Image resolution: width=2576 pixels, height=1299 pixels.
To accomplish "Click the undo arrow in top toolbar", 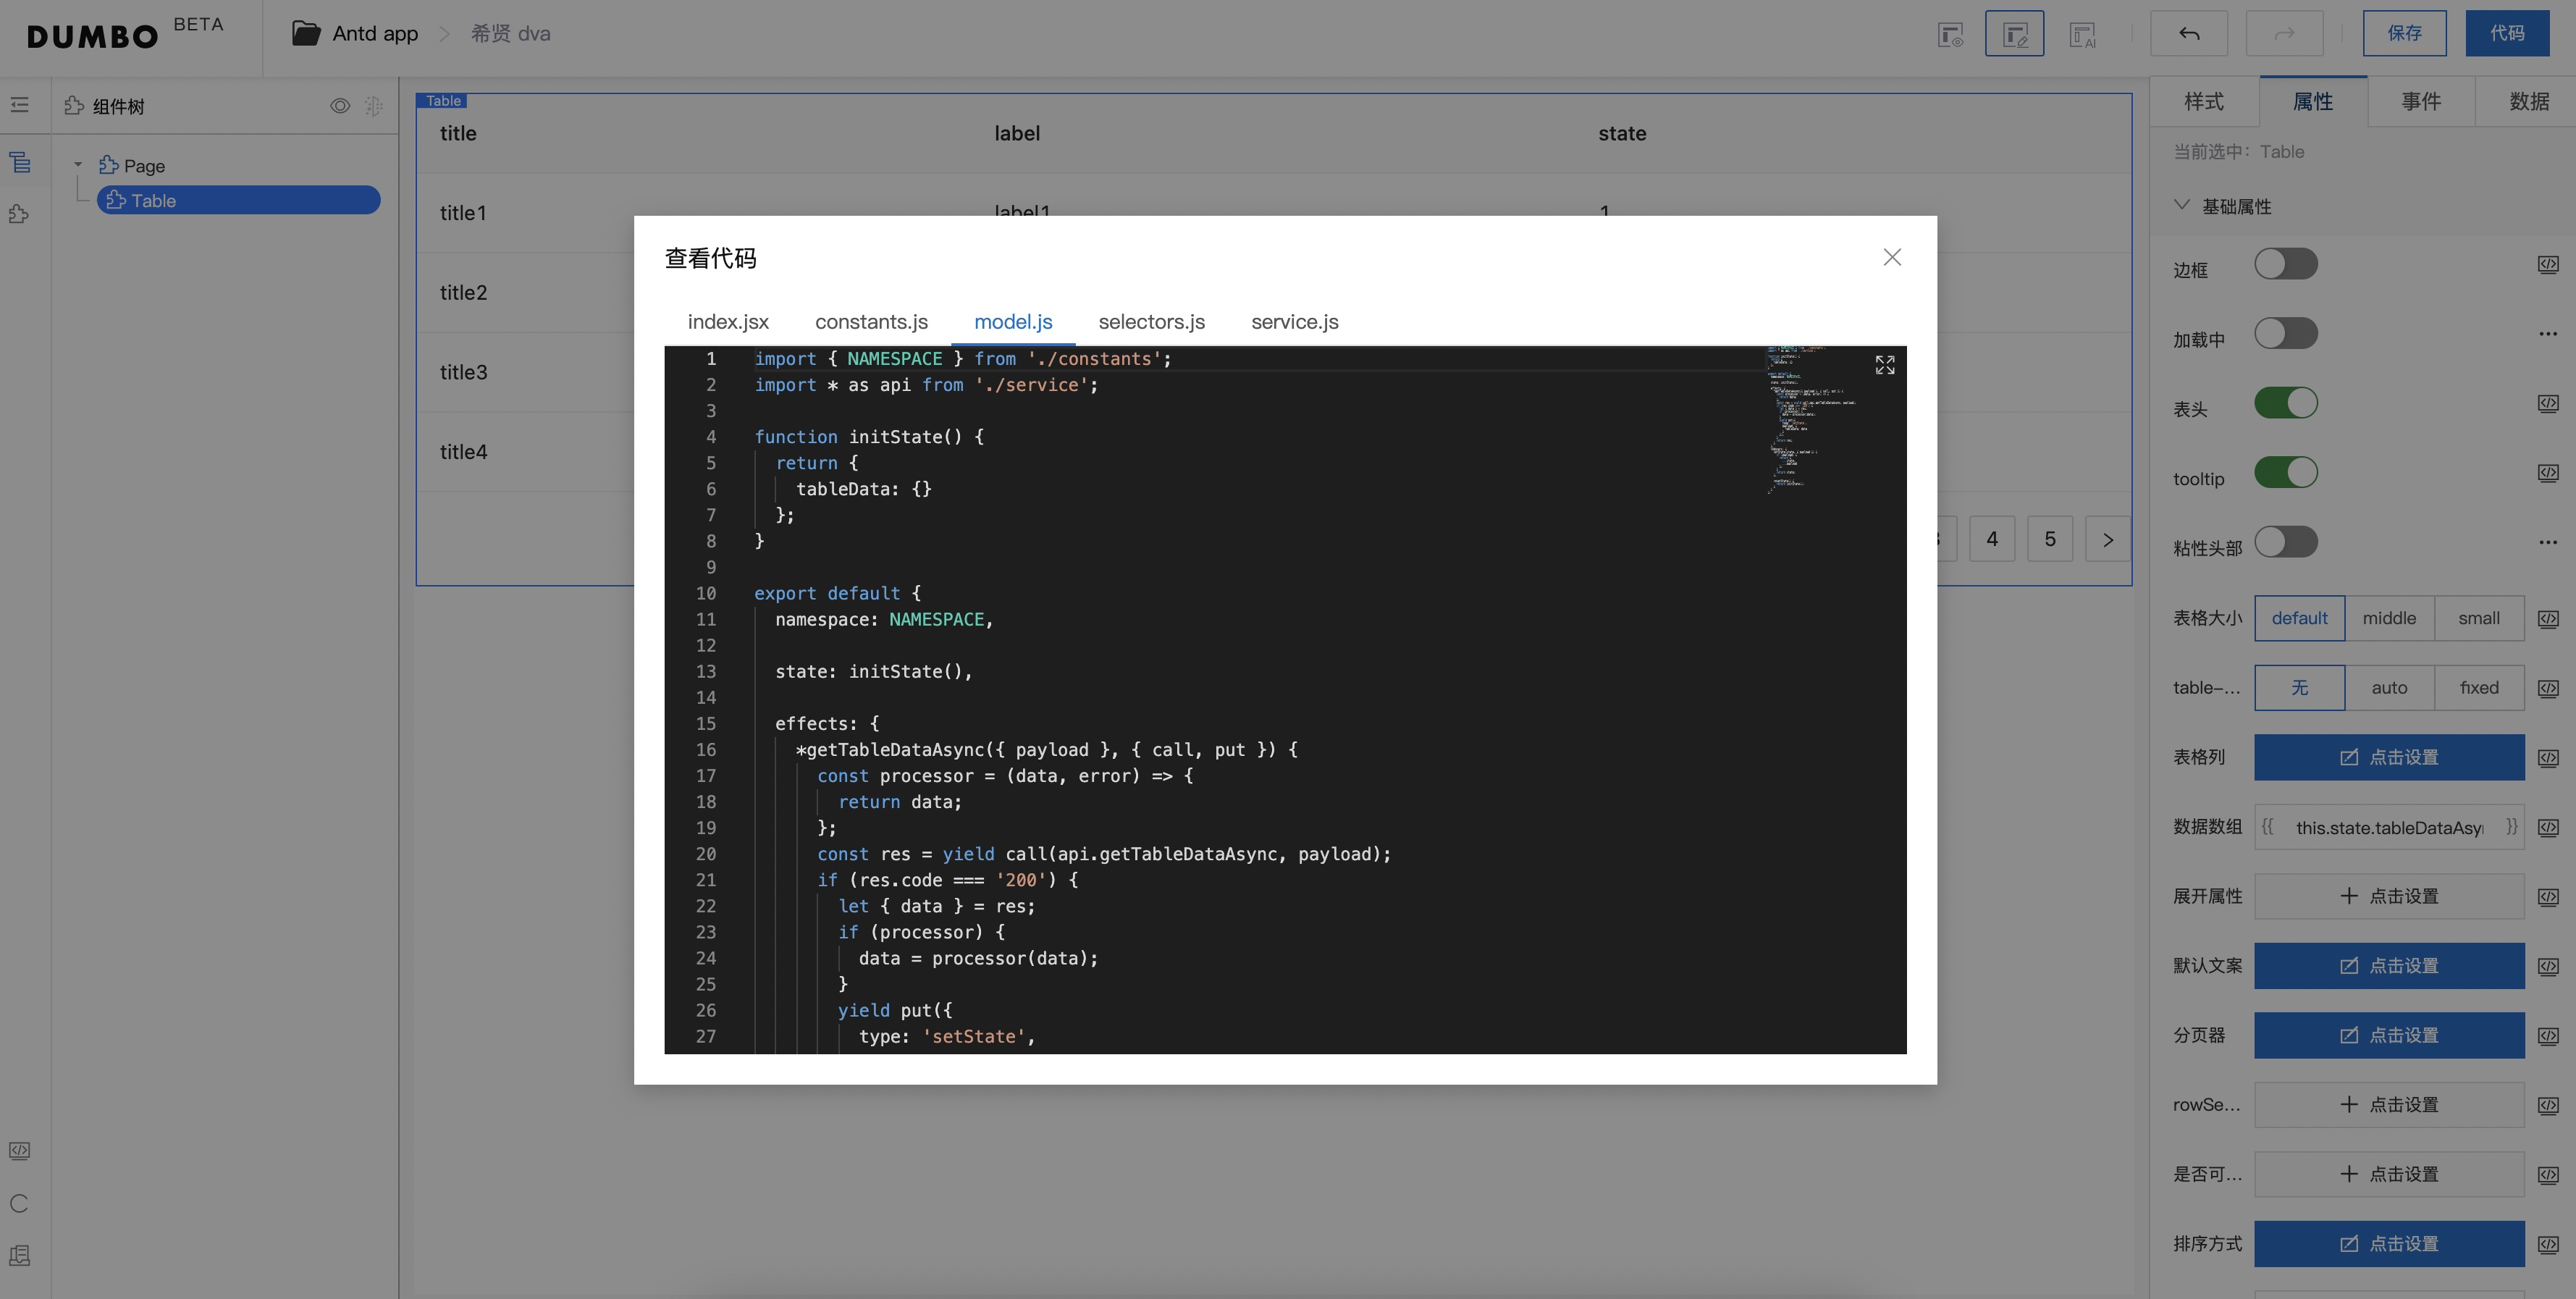I will tap(2188, 34).
